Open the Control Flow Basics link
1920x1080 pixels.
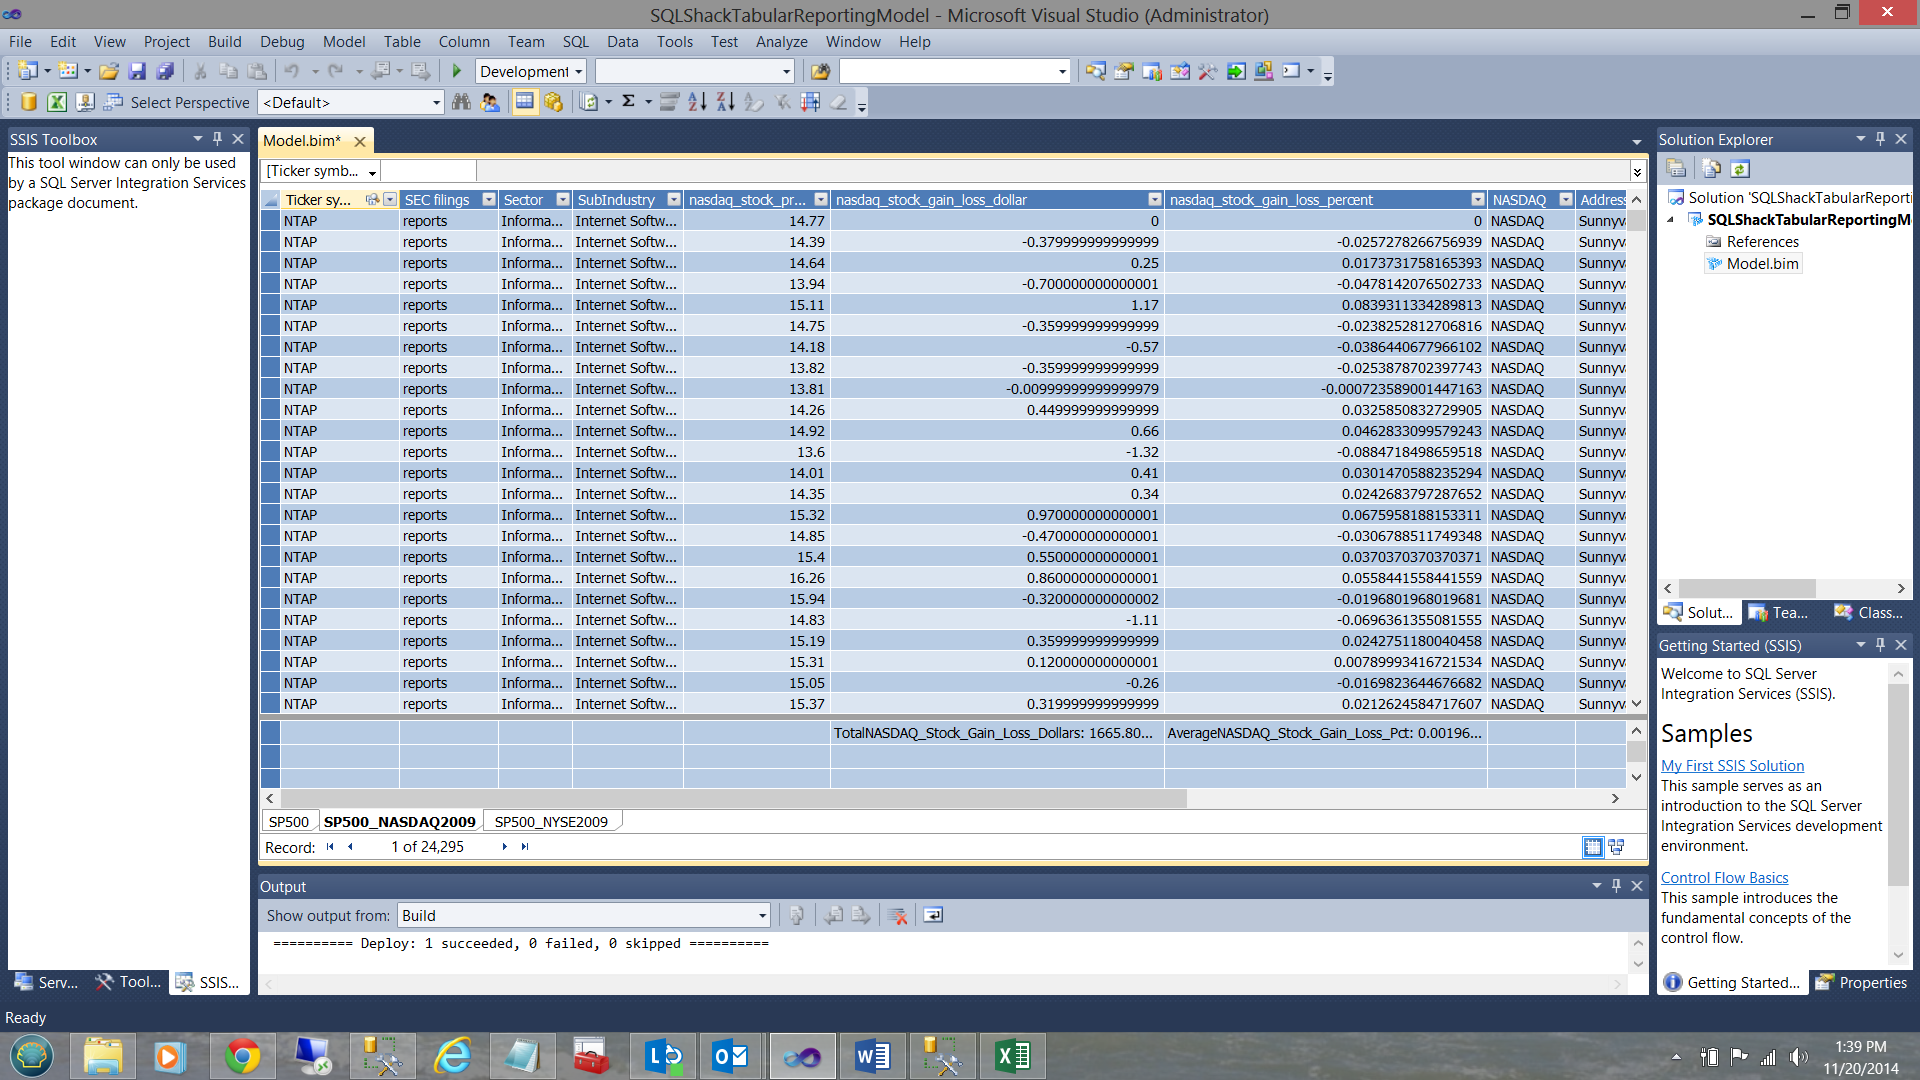[1724, 878]
